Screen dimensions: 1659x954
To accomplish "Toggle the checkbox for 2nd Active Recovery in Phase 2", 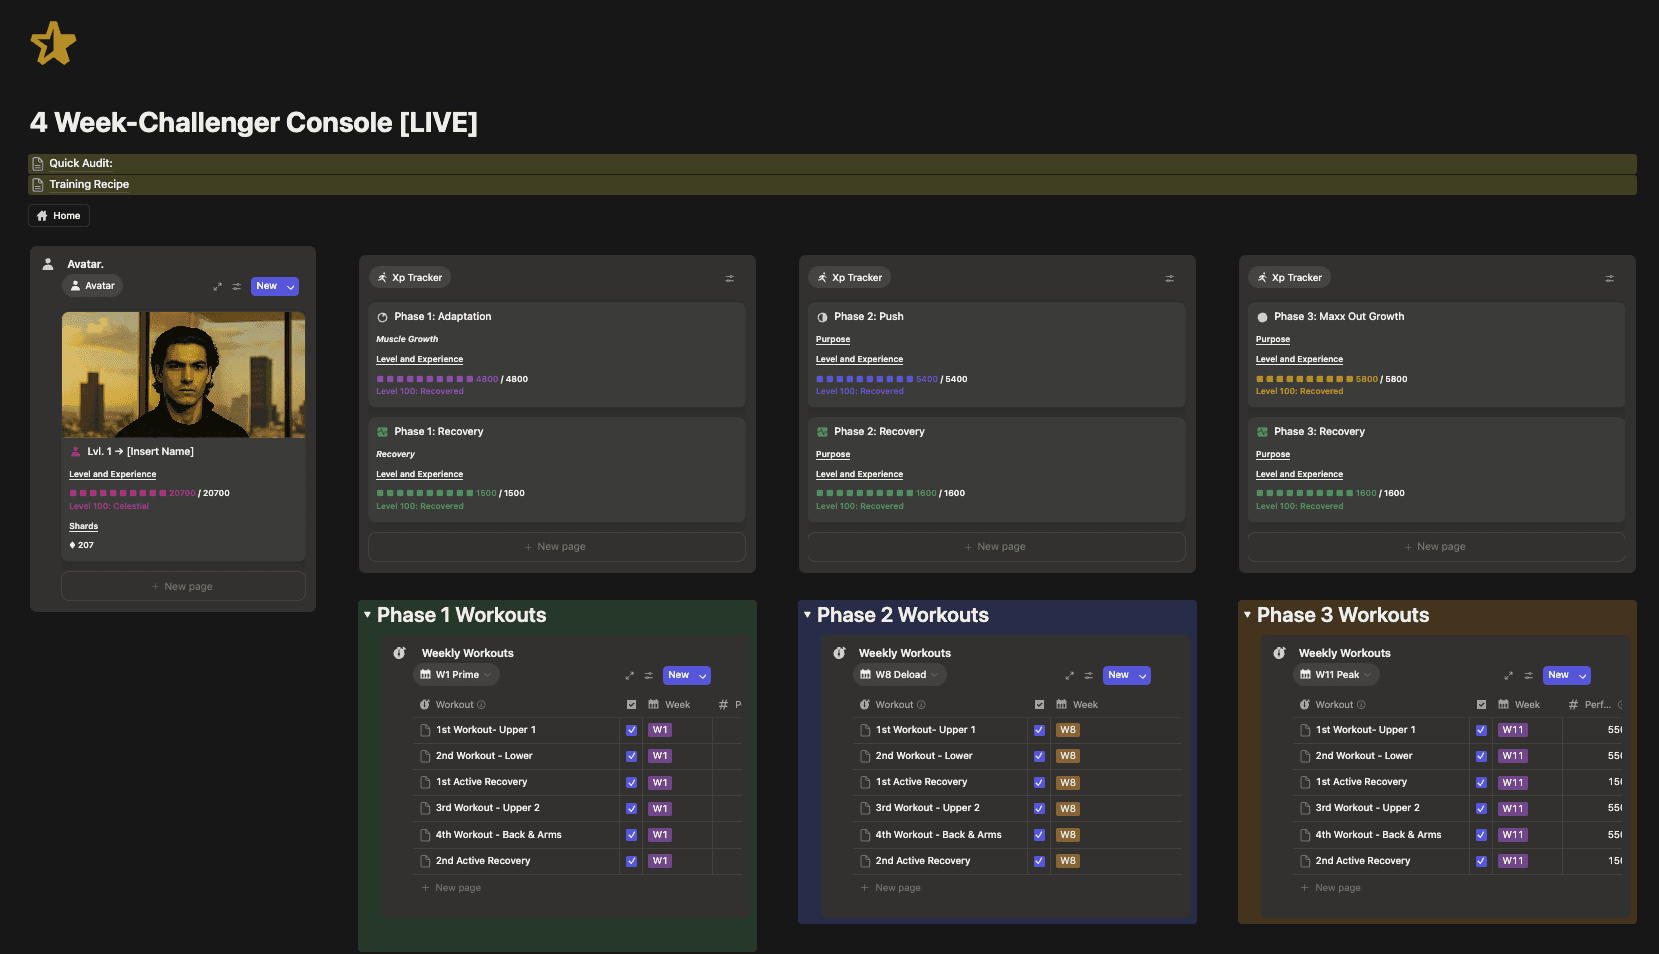I will [x=1039, y=860].
